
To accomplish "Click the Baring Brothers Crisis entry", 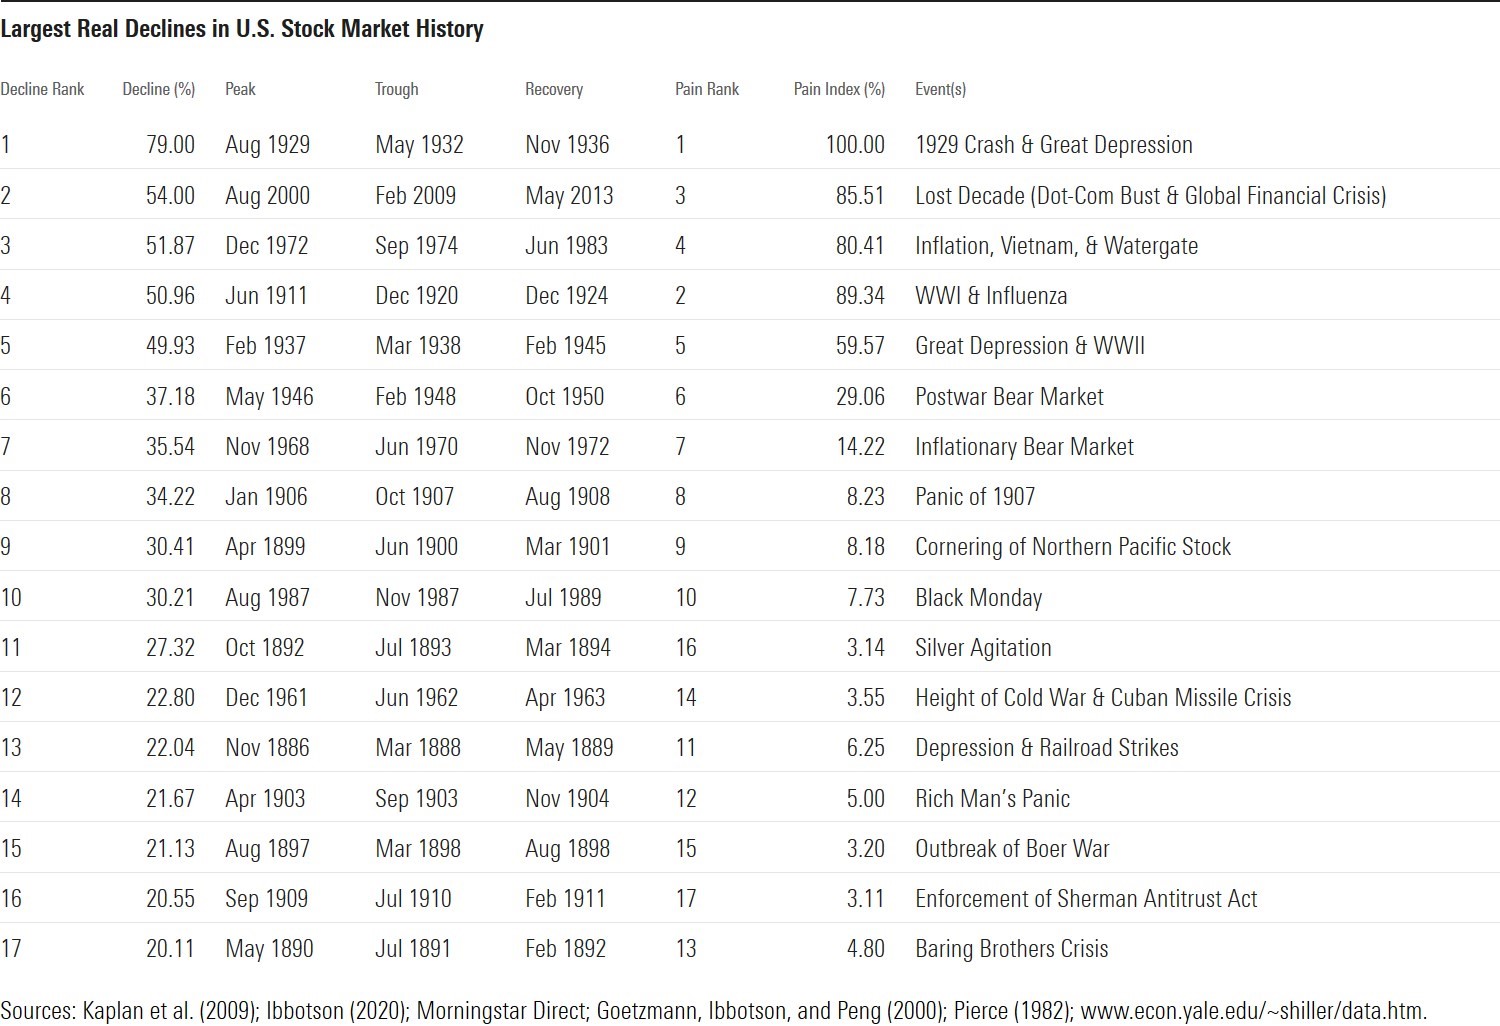I will pos(1012,949).
